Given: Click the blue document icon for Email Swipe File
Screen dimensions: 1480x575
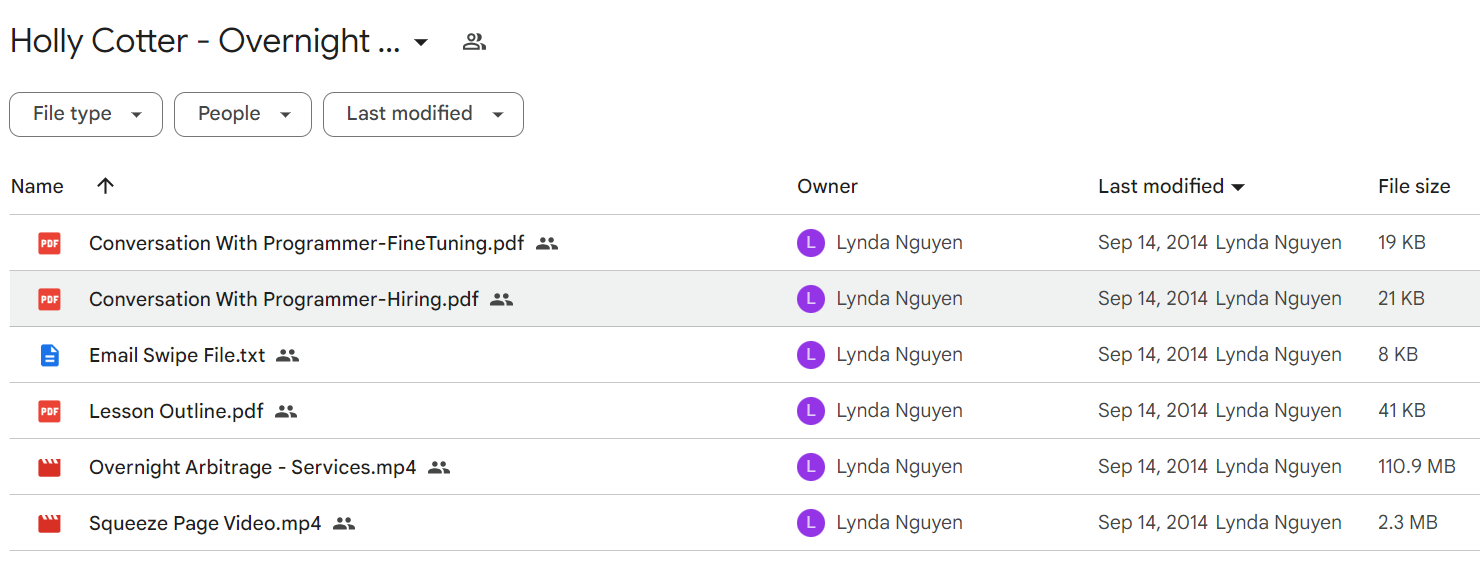Looking at the screenshot, I should (x=49, y=355).
